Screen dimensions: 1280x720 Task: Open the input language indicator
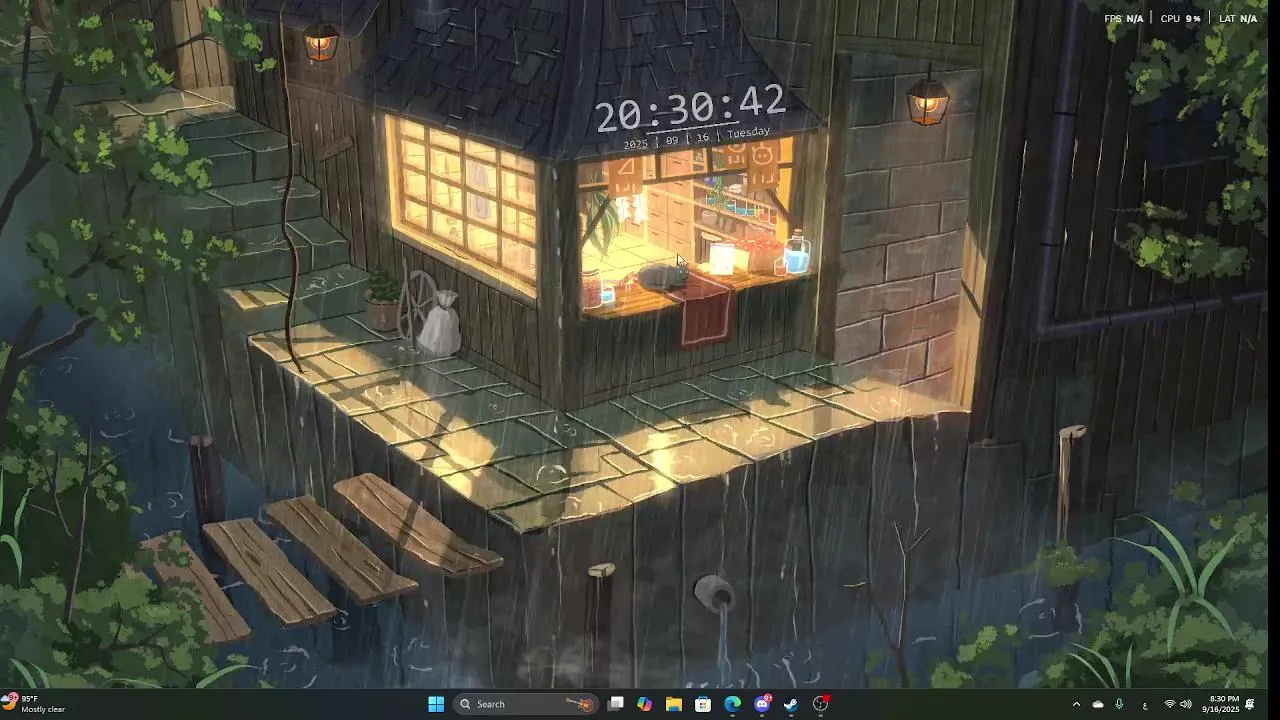tap(1145, 705)
